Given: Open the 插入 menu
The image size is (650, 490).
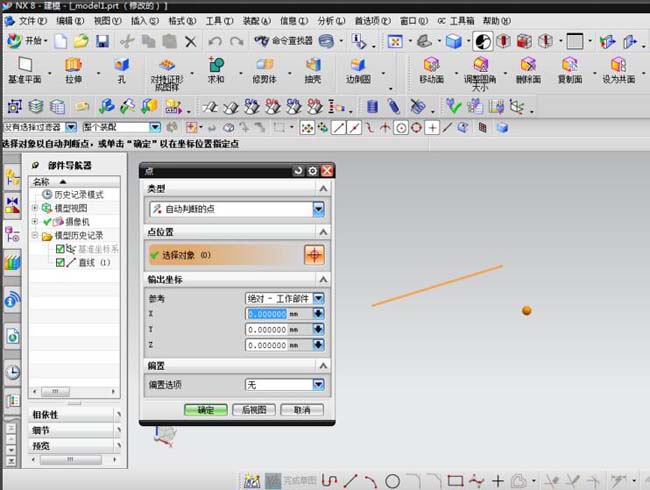Looking at the screenshot, I should tap(144, 20).
